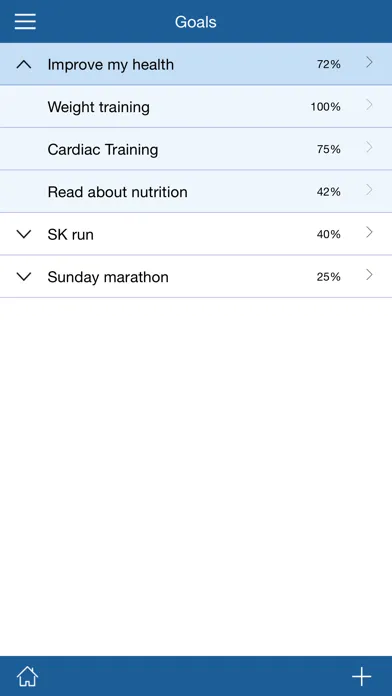Open details arrow for SK run
Image resolution: width=392 pixels, height=696 pixels.
coord(369,232)
